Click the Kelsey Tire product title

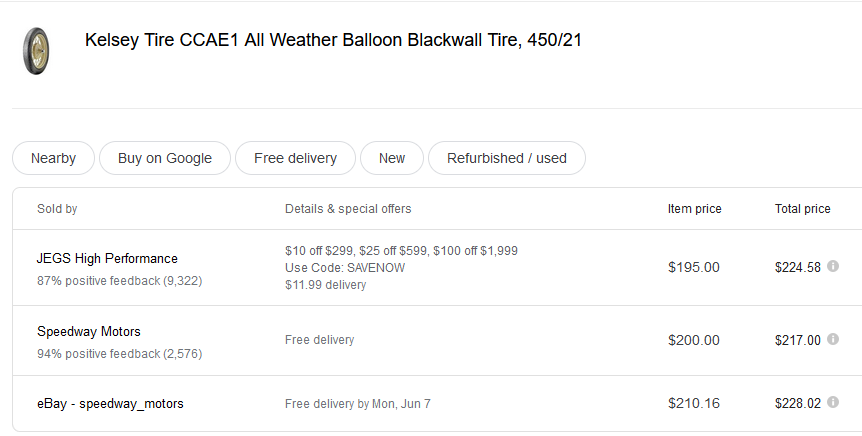click(x=333, y=41)
